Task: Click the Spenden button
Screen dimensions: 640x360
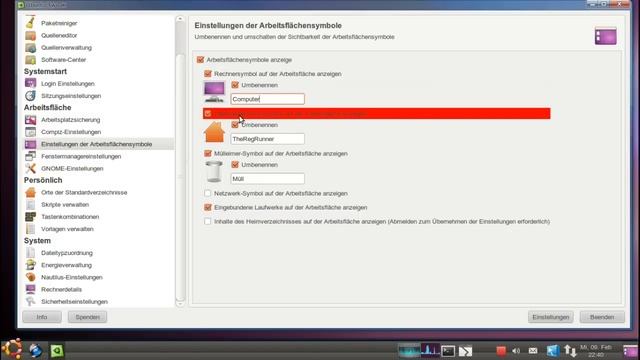Action: (x=87, y=317)
